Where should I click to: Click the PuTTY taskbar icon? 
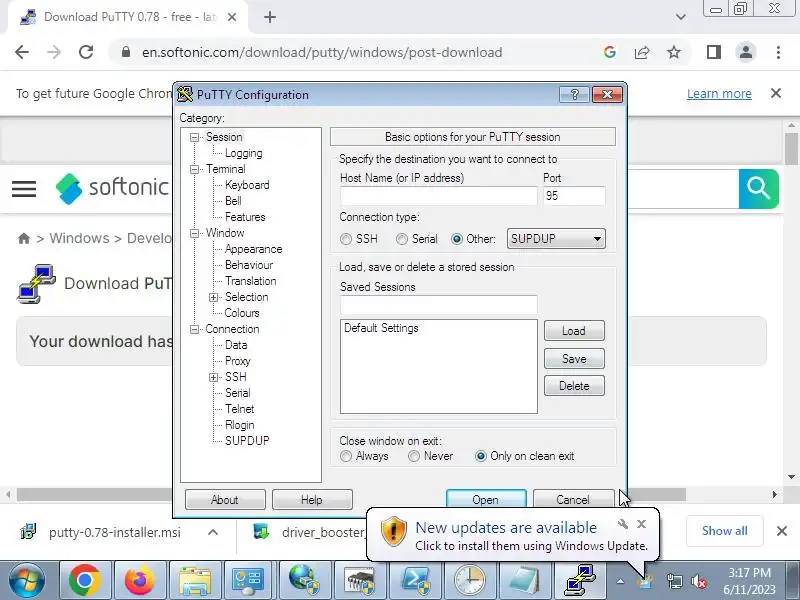(x=580, y=581)
